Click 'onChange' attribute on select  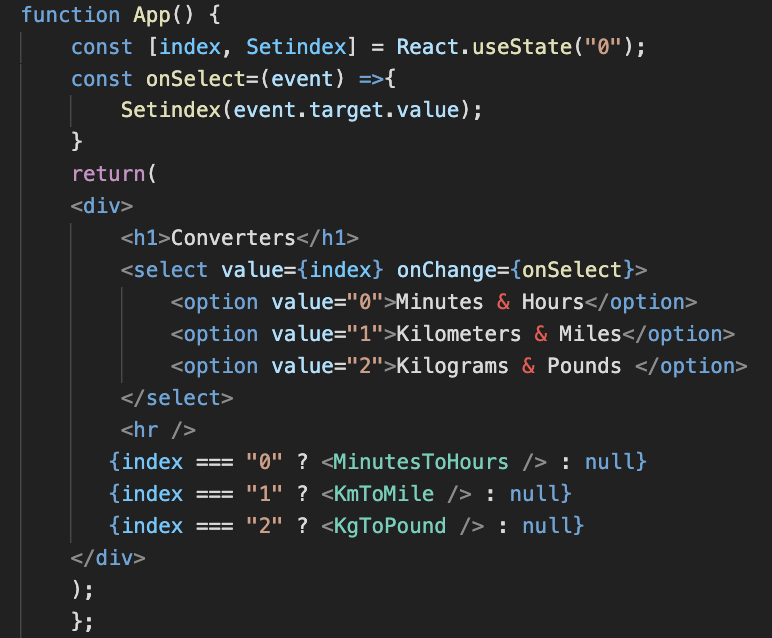point(447,270)
